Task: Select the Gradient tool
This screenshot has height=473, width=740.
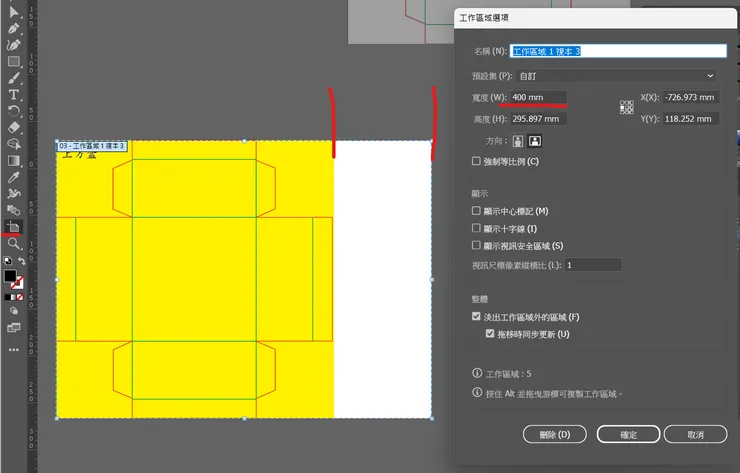Action: pos(14,160)
